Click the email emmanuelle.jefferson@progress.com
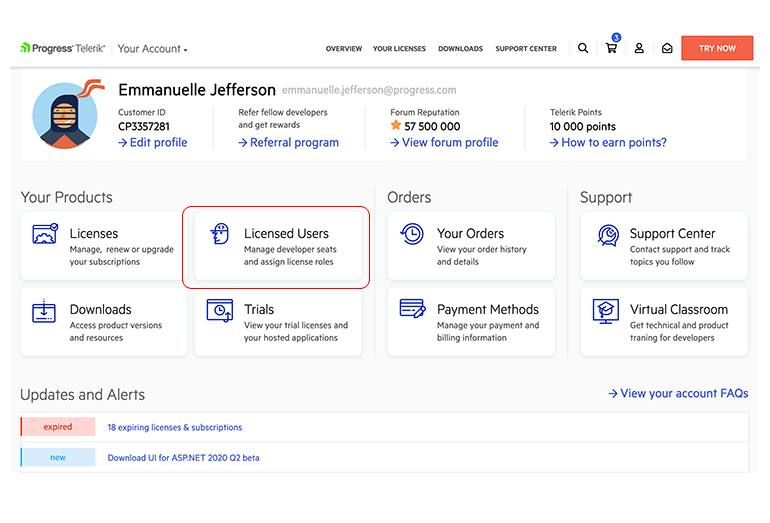The height and width of the screenshot is (523, 770). (369, 90)
